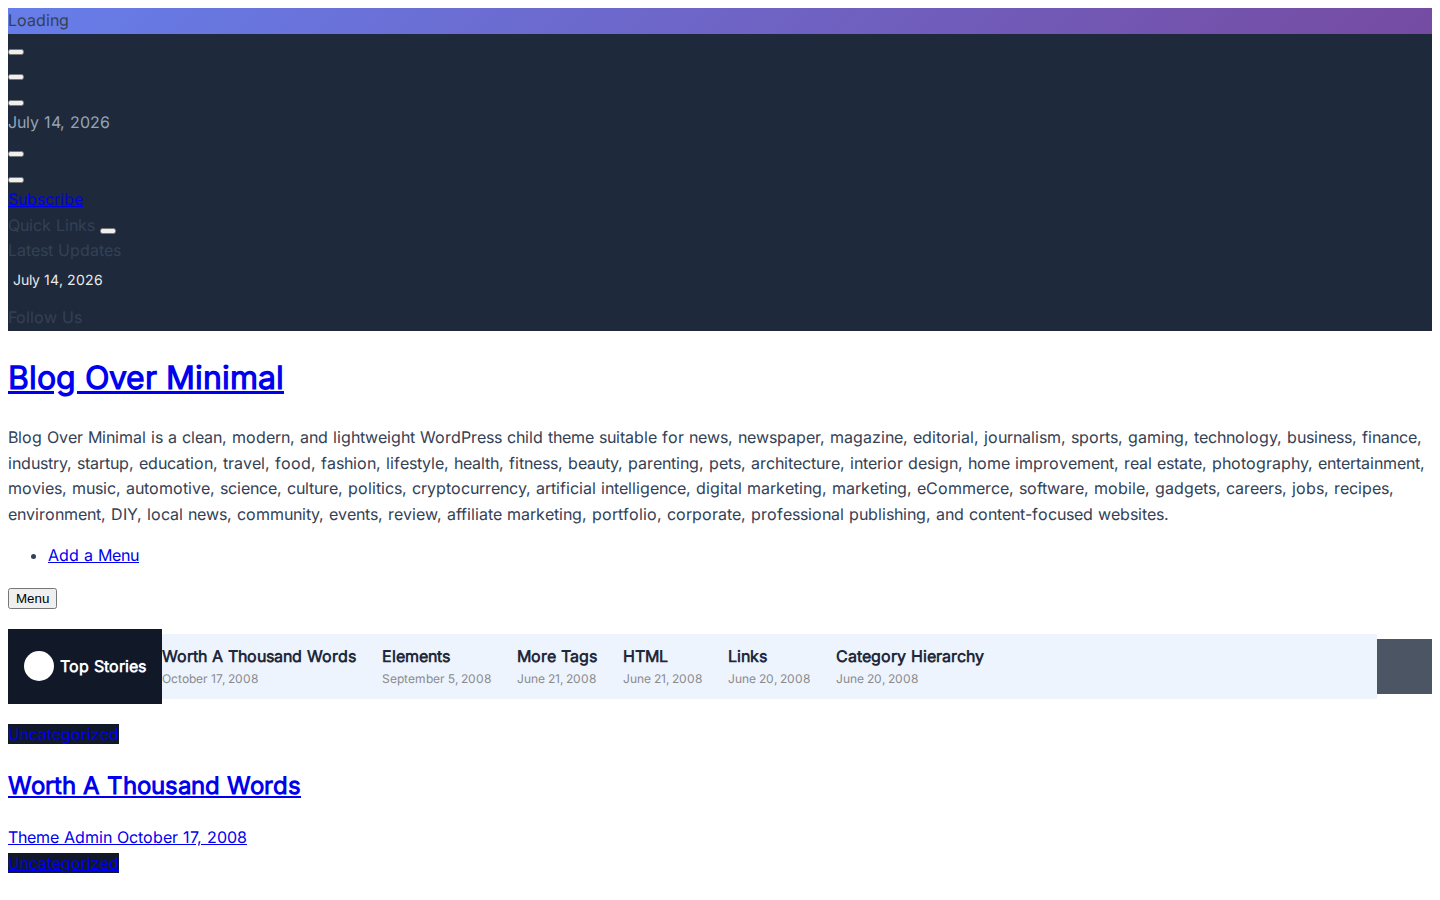The height and width of the screenshot is (900, 1440).
Task: Click the Loading bar text
Action: tap(38, 20)
